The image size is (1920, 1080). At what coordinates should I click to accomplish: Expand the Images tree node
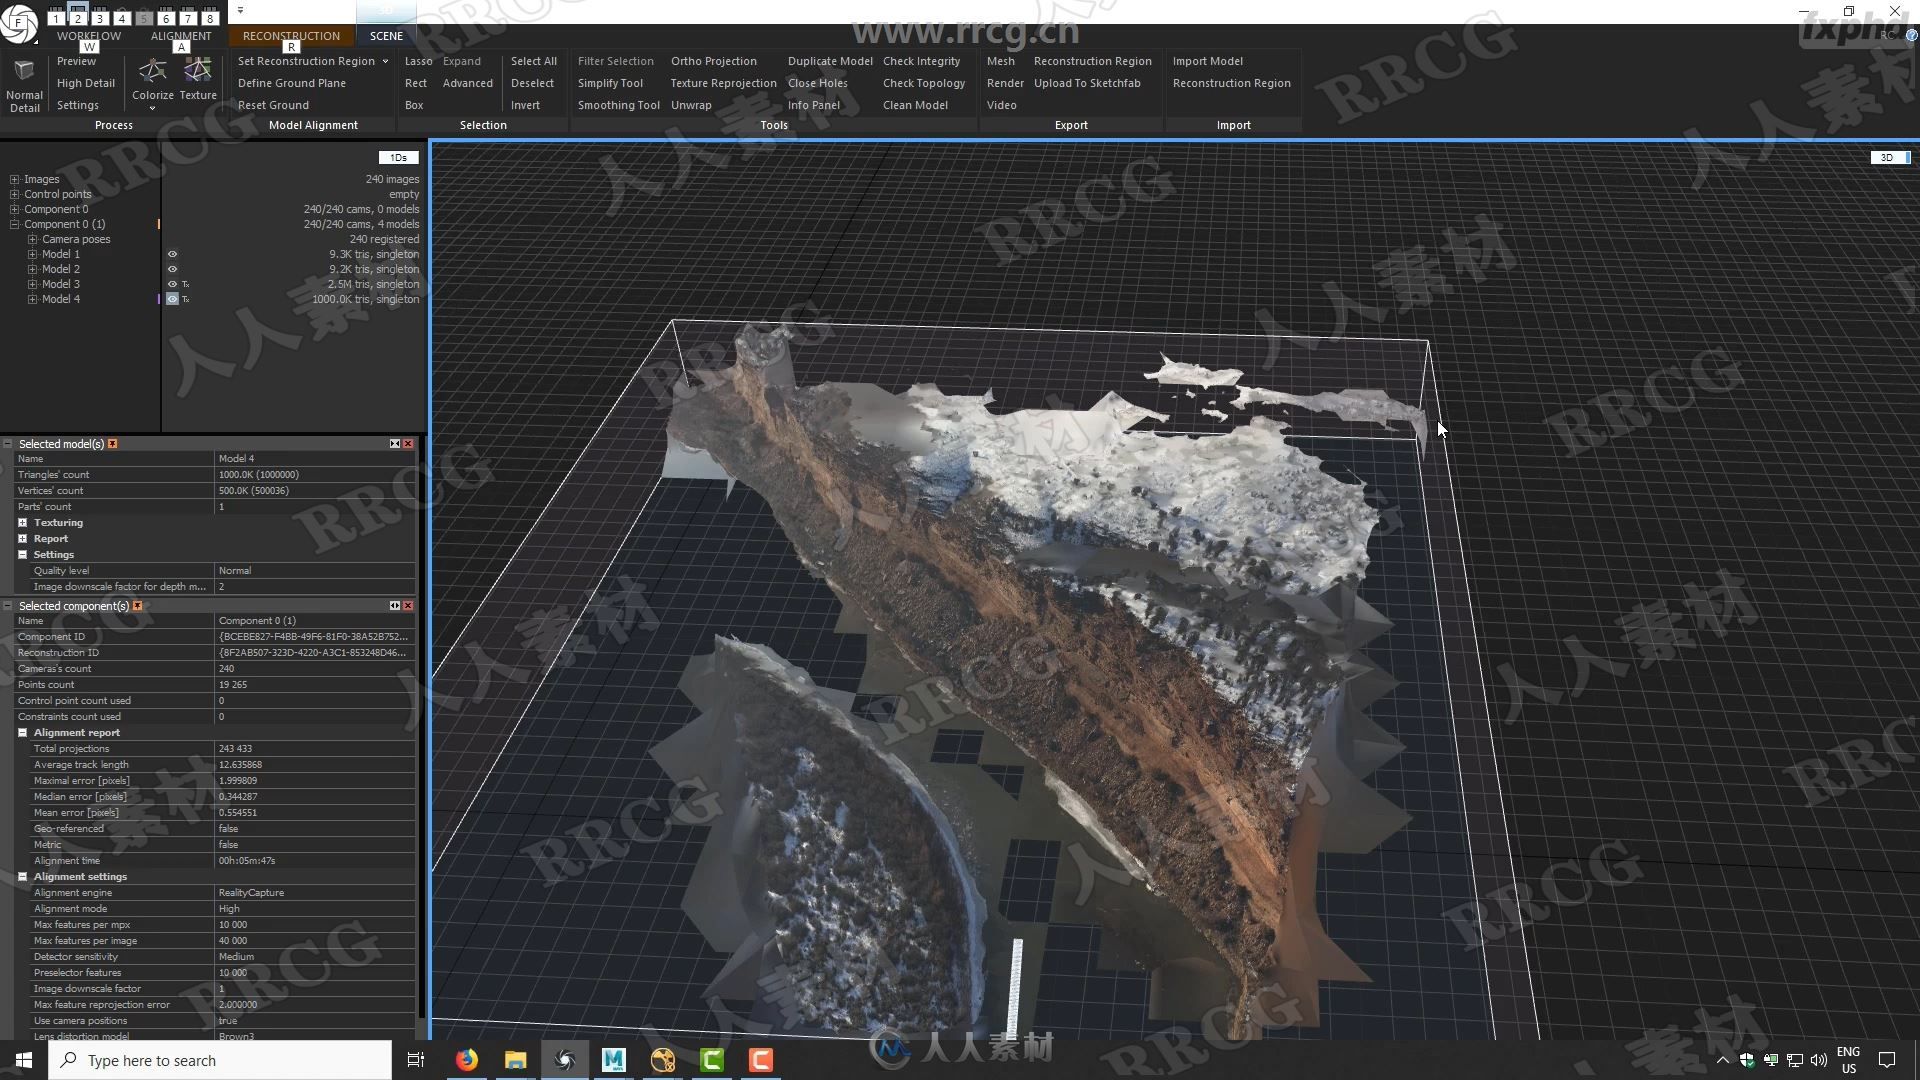[14, 180]
